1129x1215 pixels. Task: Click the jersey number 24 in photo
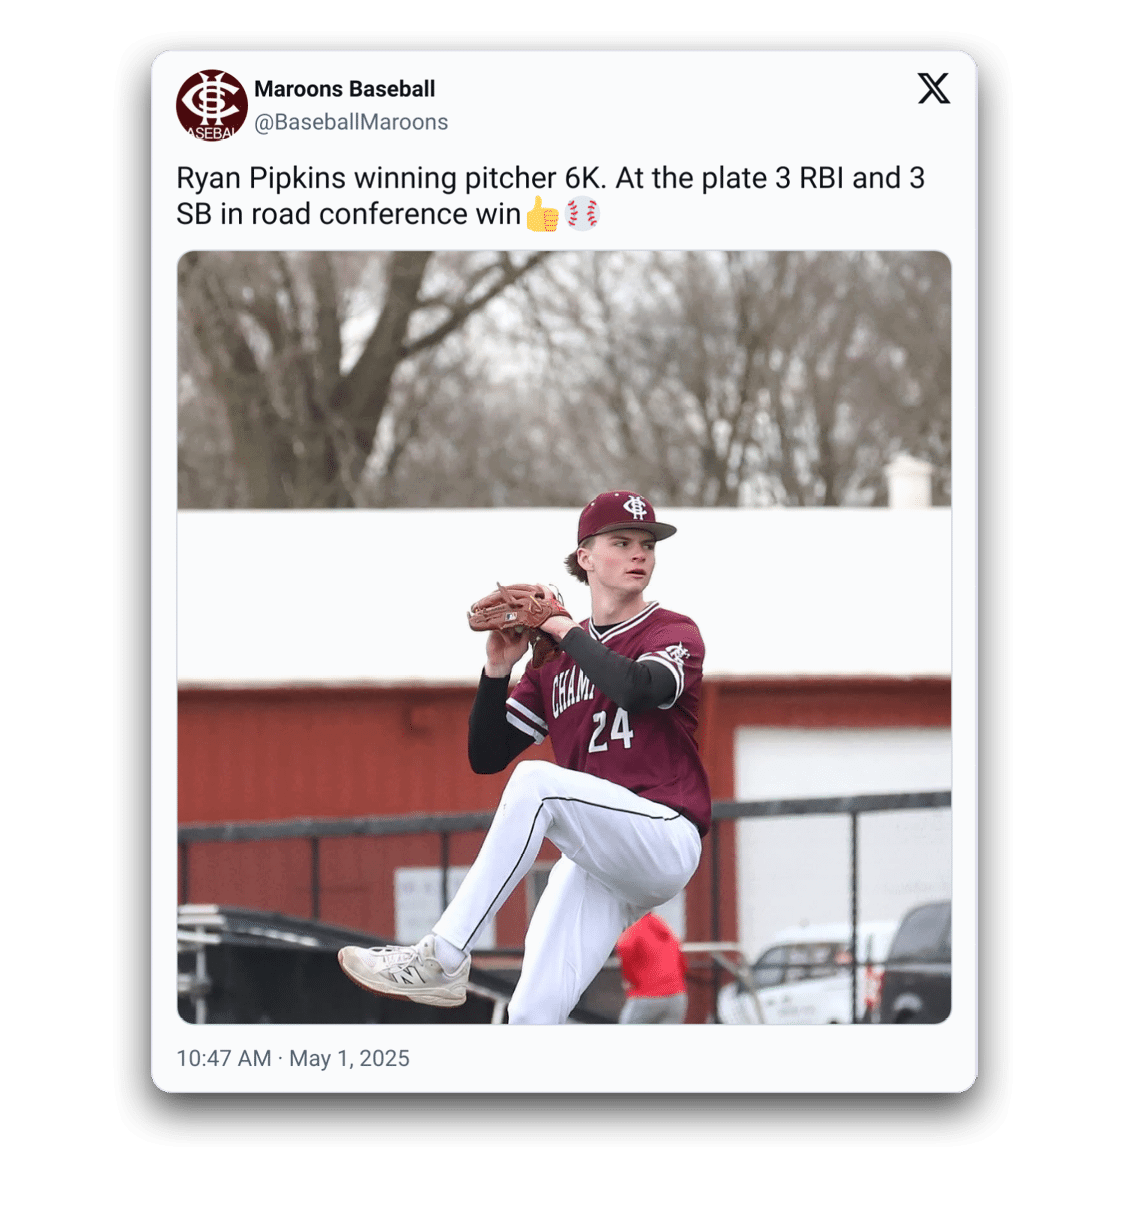(x=610, y=731)
